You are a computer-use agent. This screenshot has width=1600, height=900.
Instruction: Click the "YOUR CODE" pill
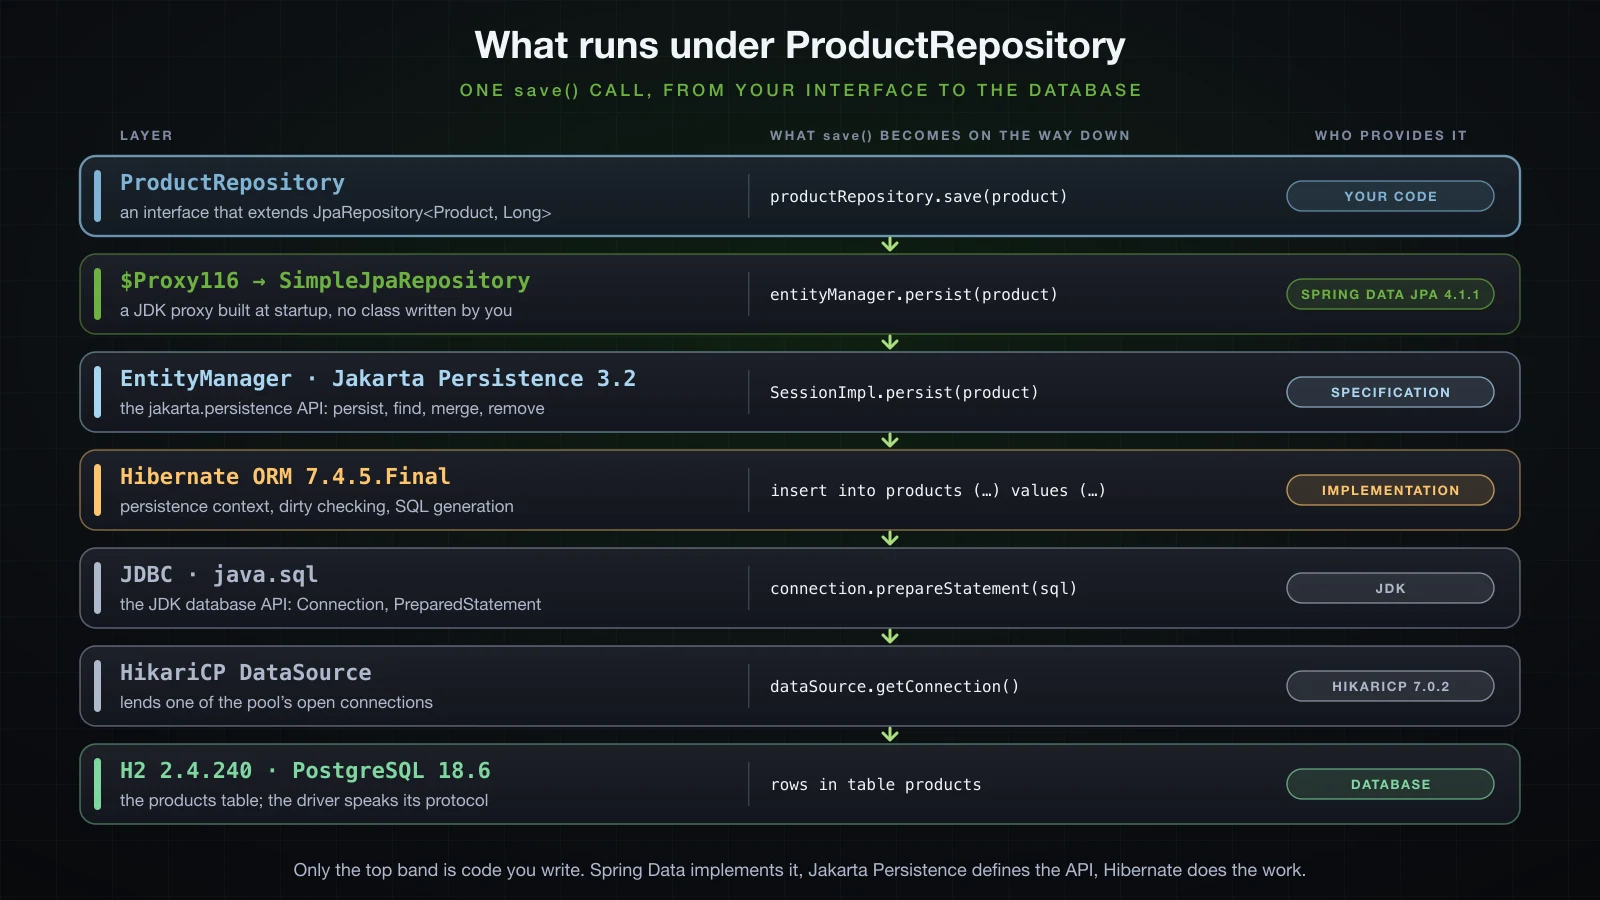coord(1390,196)
